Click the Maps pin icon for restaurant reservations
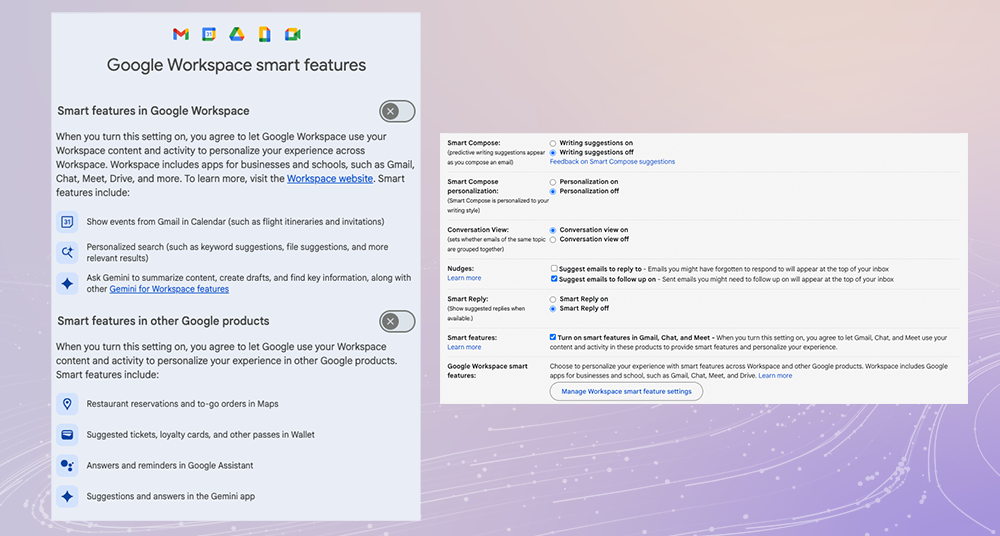The width and height of the screenshot is (1000, 536). (x=67, y=404)
